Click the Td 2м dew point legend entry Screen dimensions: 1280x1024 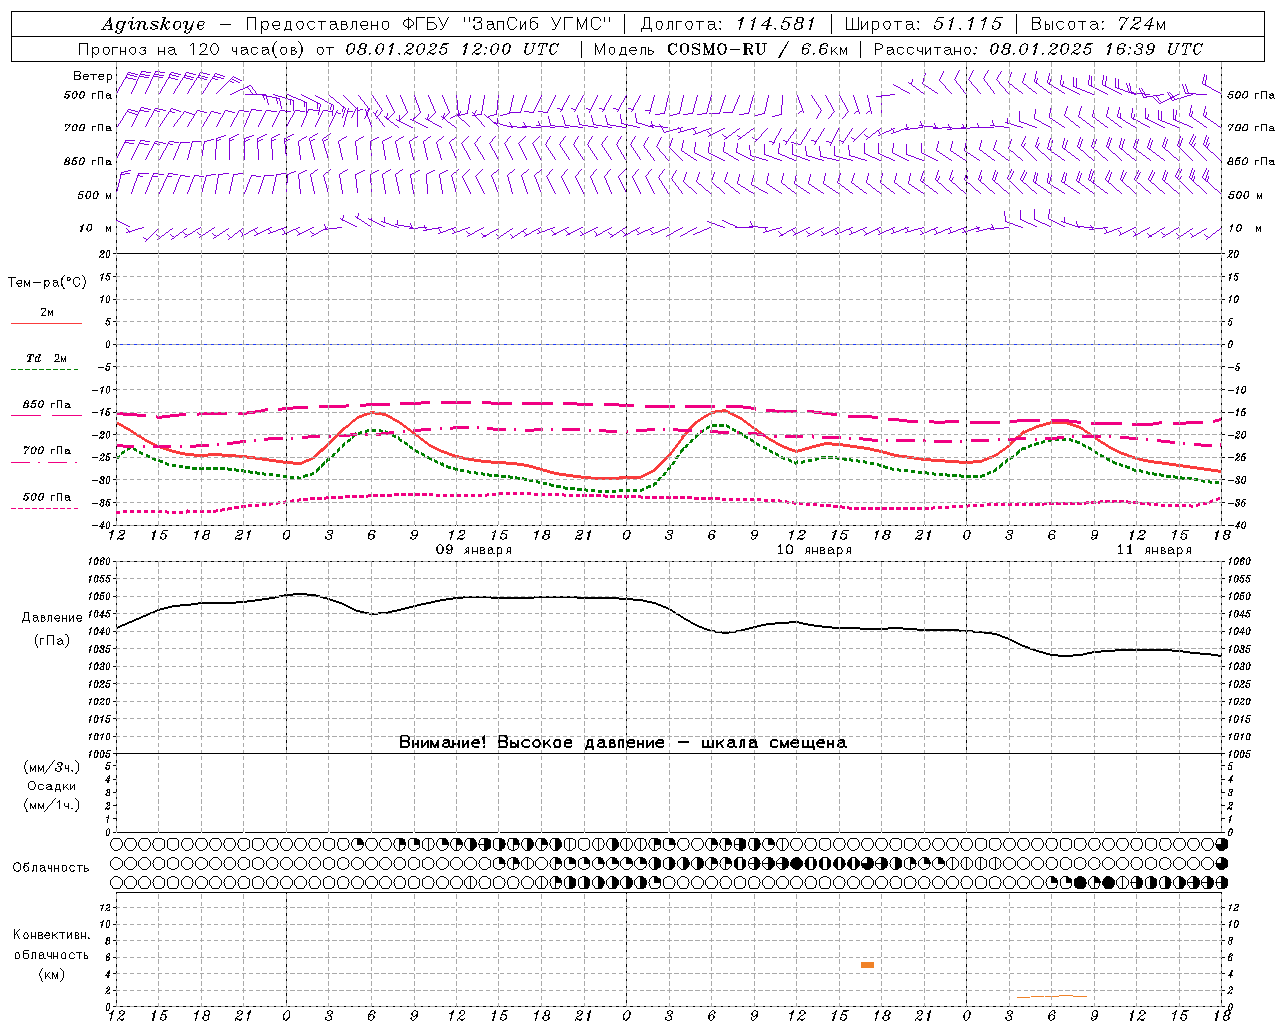46,360
